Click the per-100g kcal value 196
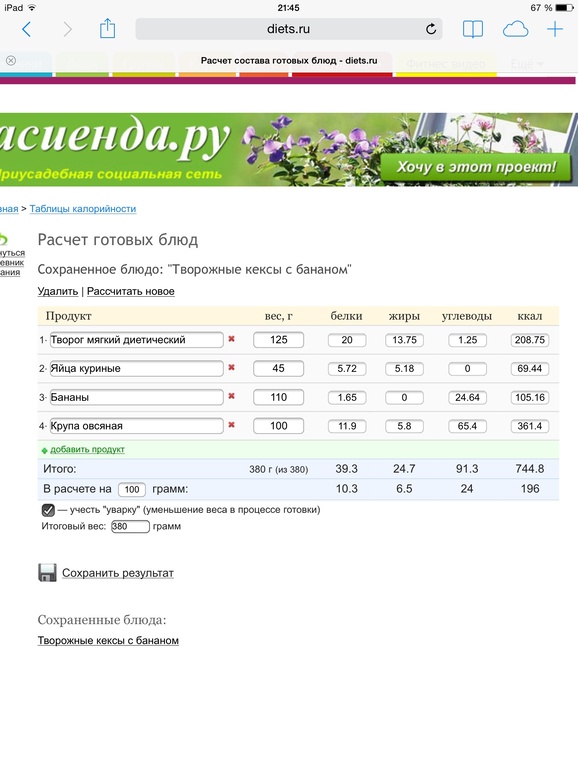 tap(530, 489)
